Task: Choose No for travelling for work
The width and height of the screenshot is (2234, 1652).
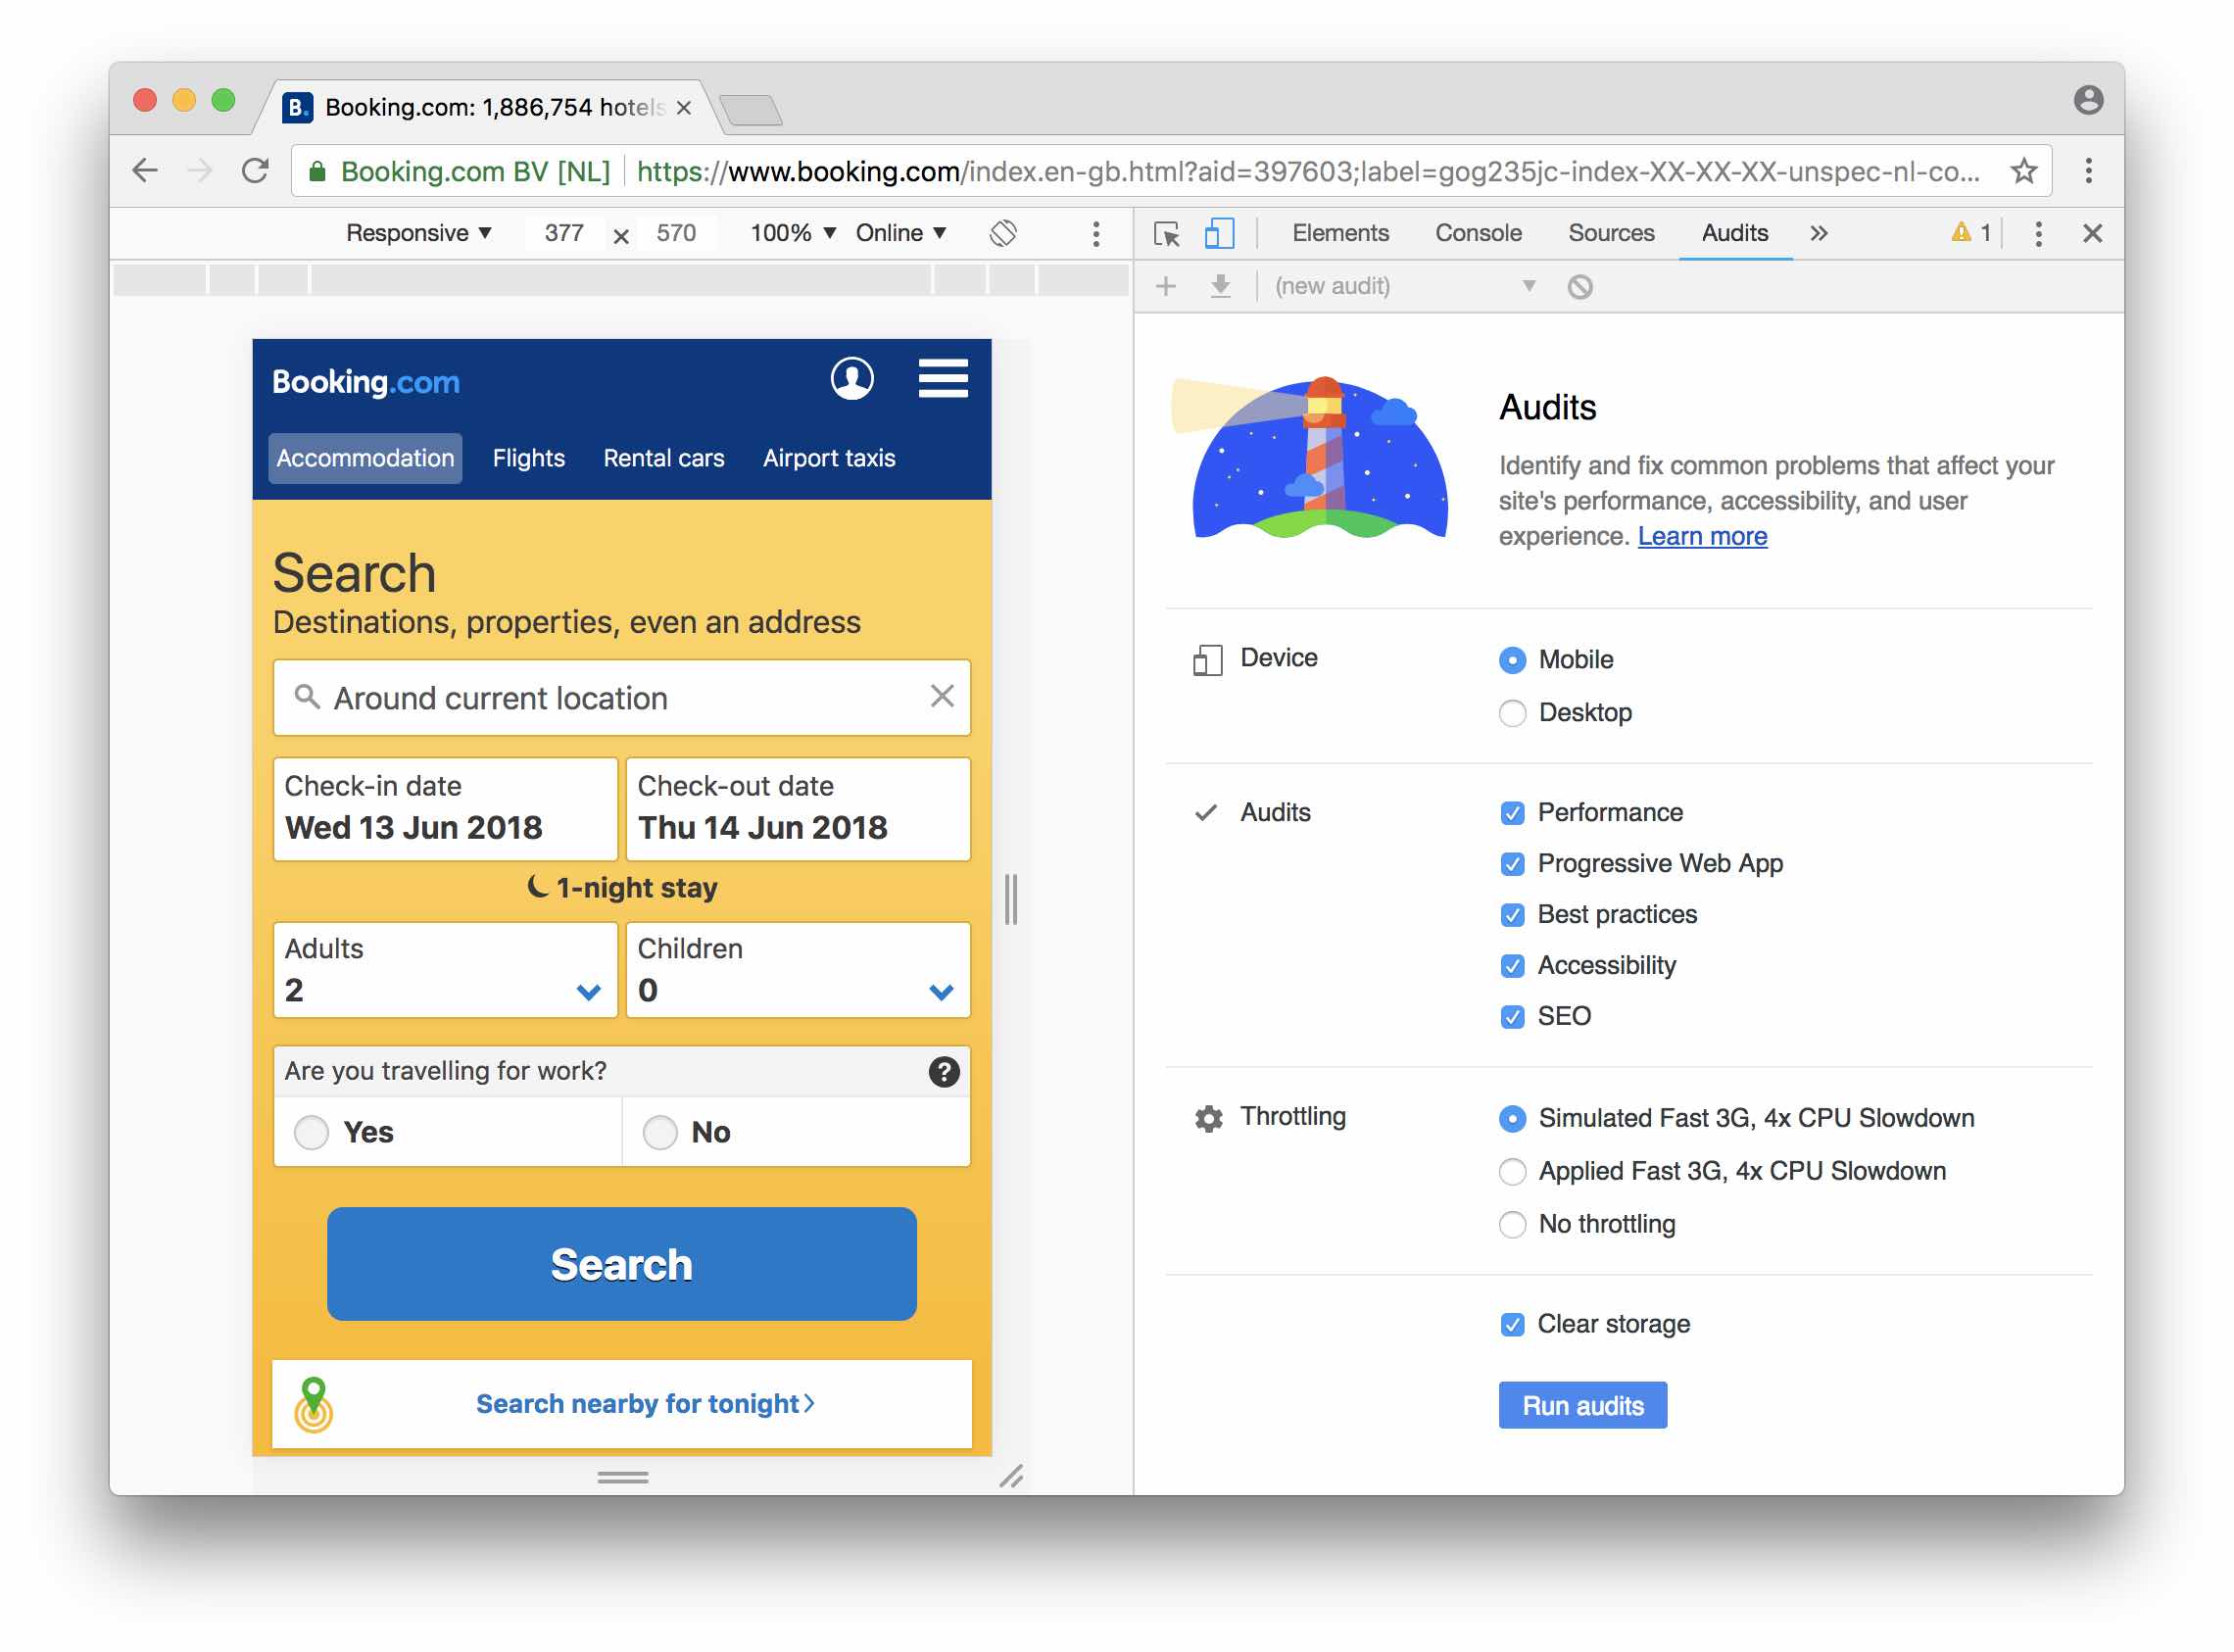Action: (659, 1133)
